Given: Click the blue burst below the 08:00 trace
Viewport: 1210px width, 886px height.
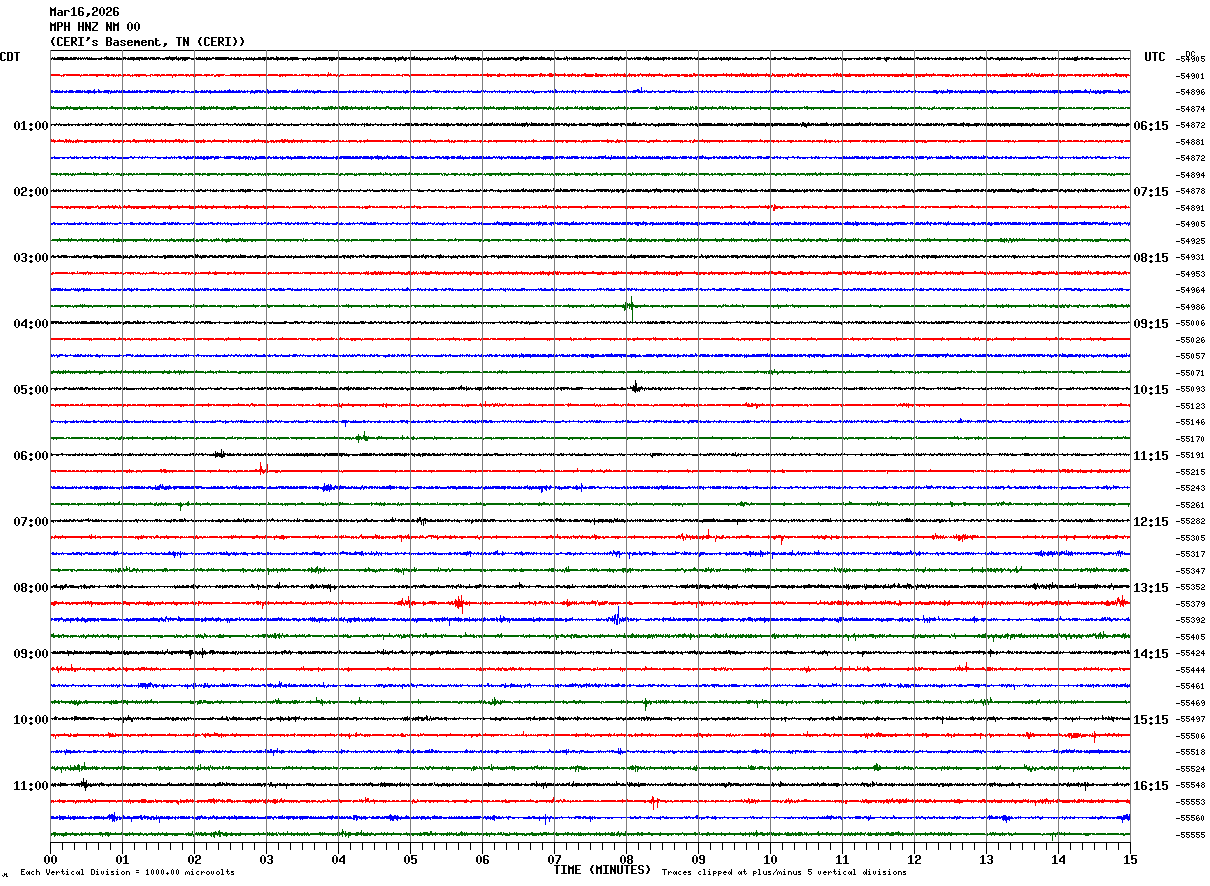Looking at the screenshot, I should pyautogui.click(x=616, y=617).
